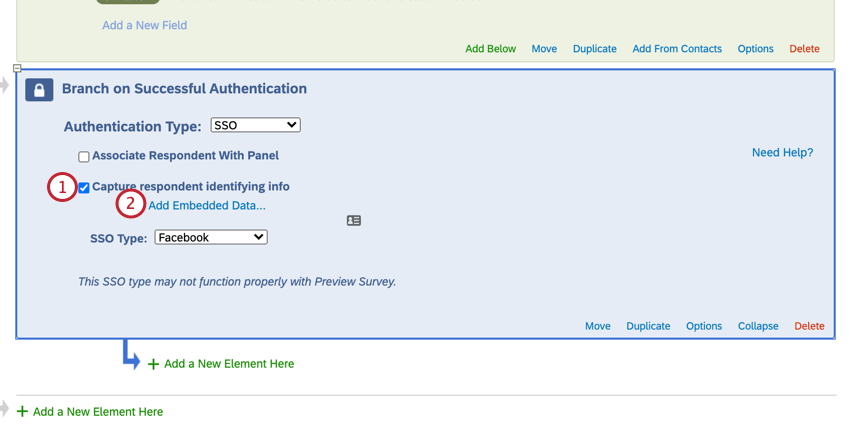Open the Need Help link

pyautogui.click(x=782, y=153)
